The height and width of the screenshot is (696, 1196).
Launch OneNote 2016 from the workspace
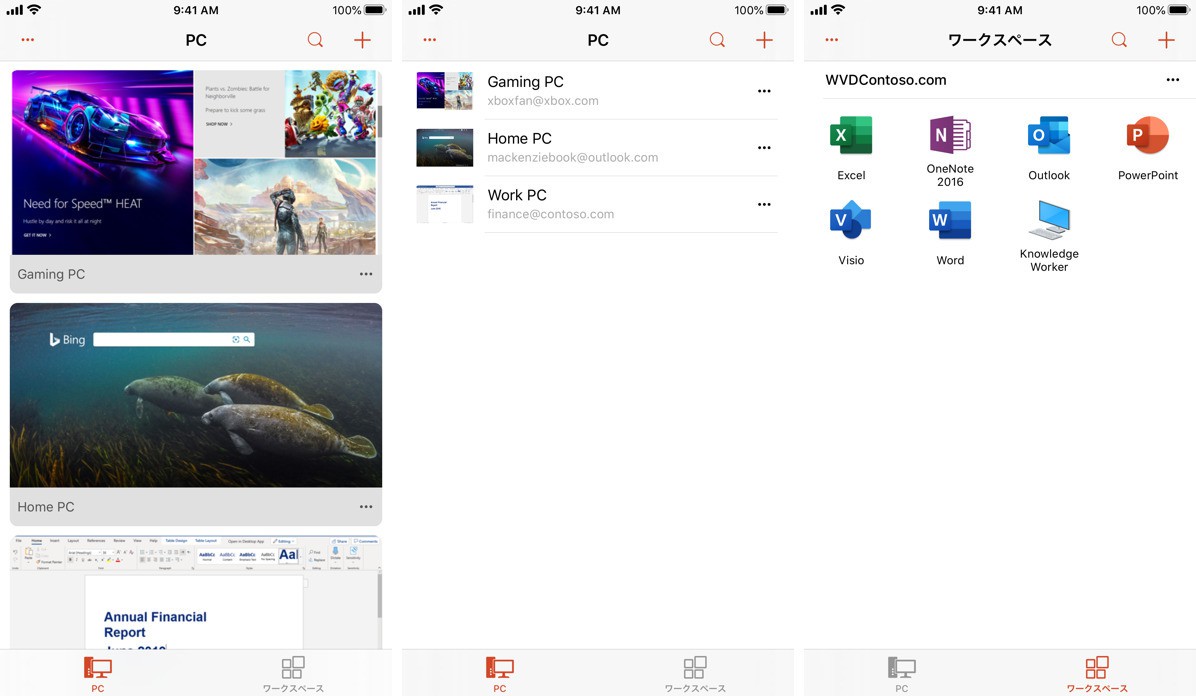(x=950, y=135)
